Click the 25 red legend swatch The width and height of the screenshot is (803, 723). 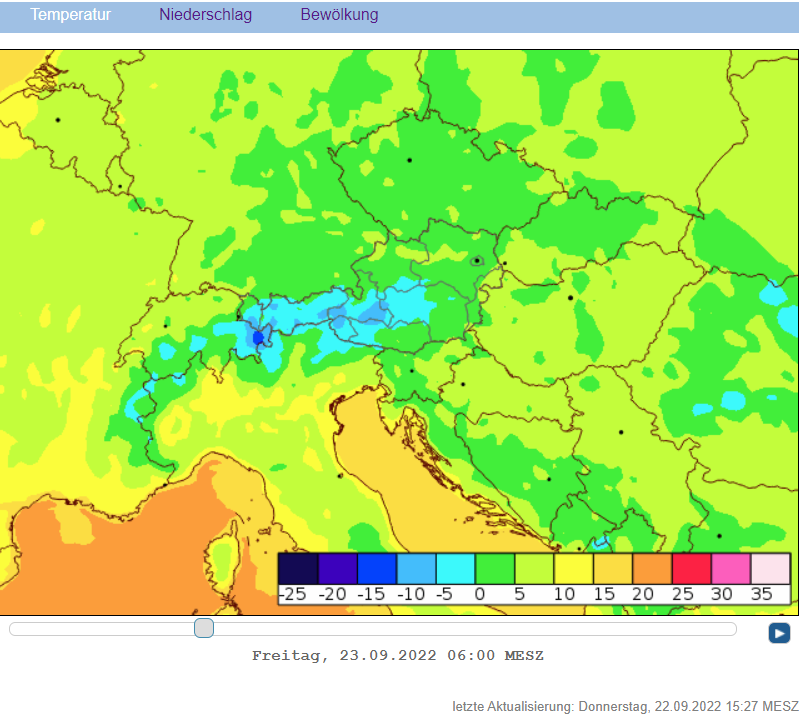[692, 568]
